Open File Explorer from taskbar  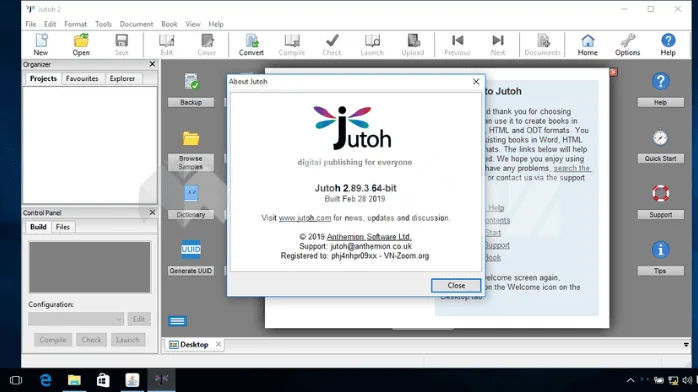click(74, 380)
